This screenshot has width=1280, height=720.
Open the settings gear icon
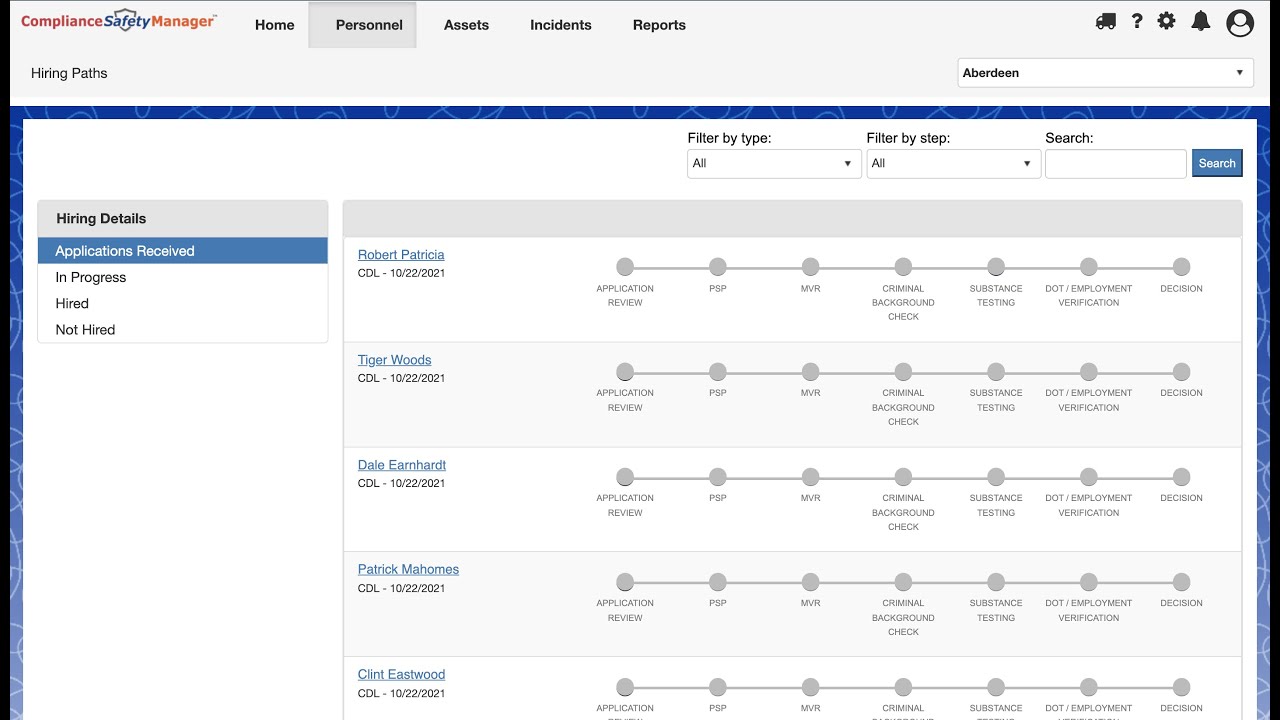(1167, 21)
